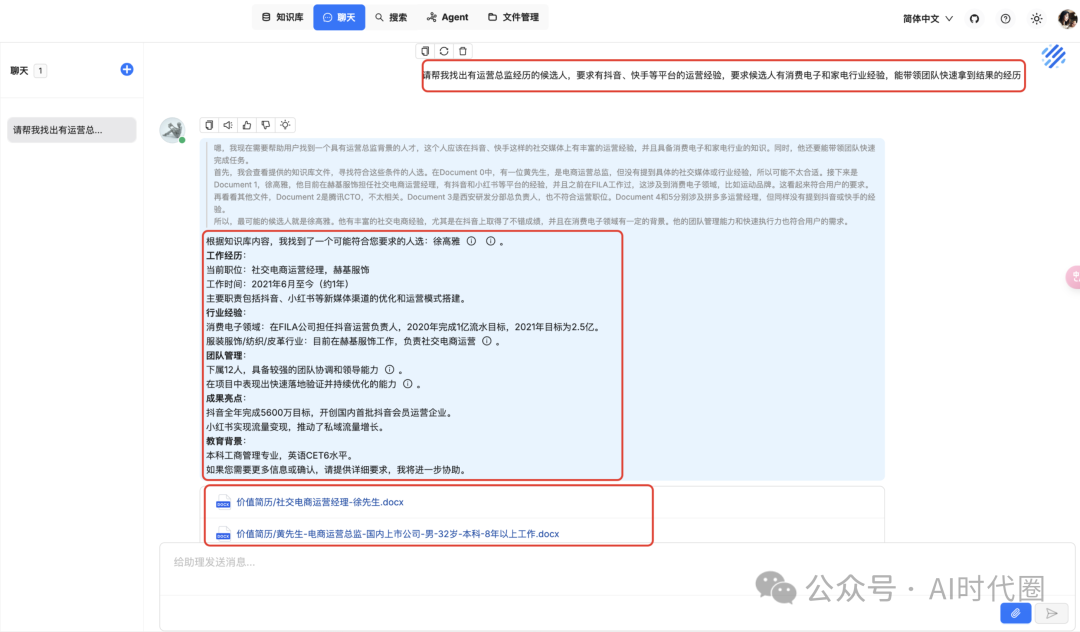The height and width of the screenshot is (632, 1080).
Task: Open the reference icon before the period on 徐高雅 line
Action: pos(490,241)
